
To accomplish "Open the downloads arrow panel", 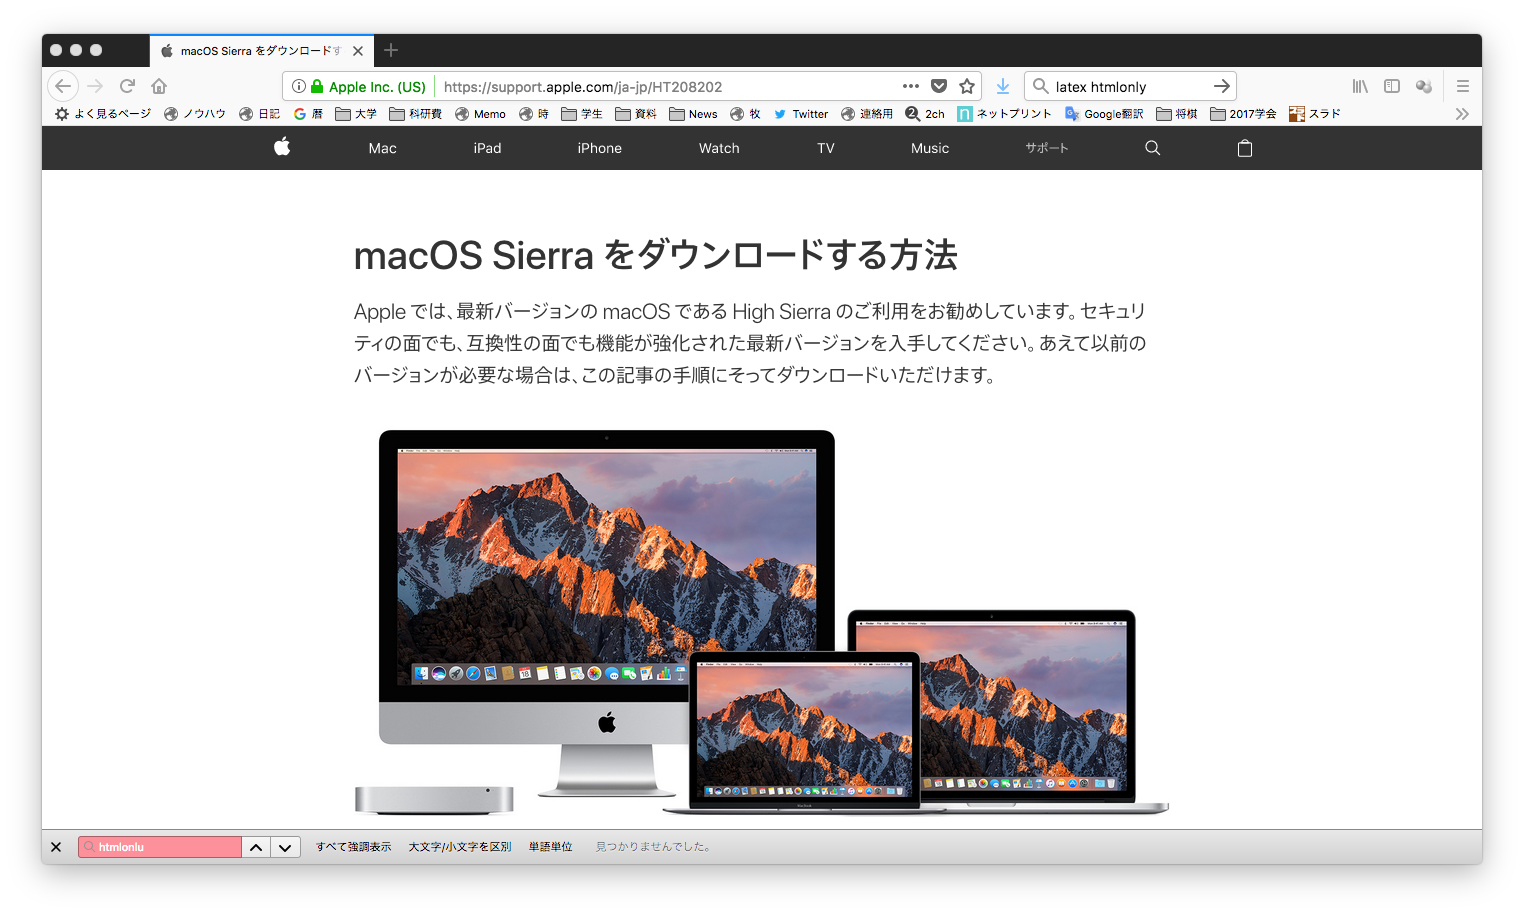I will (x=1003, y=86).
